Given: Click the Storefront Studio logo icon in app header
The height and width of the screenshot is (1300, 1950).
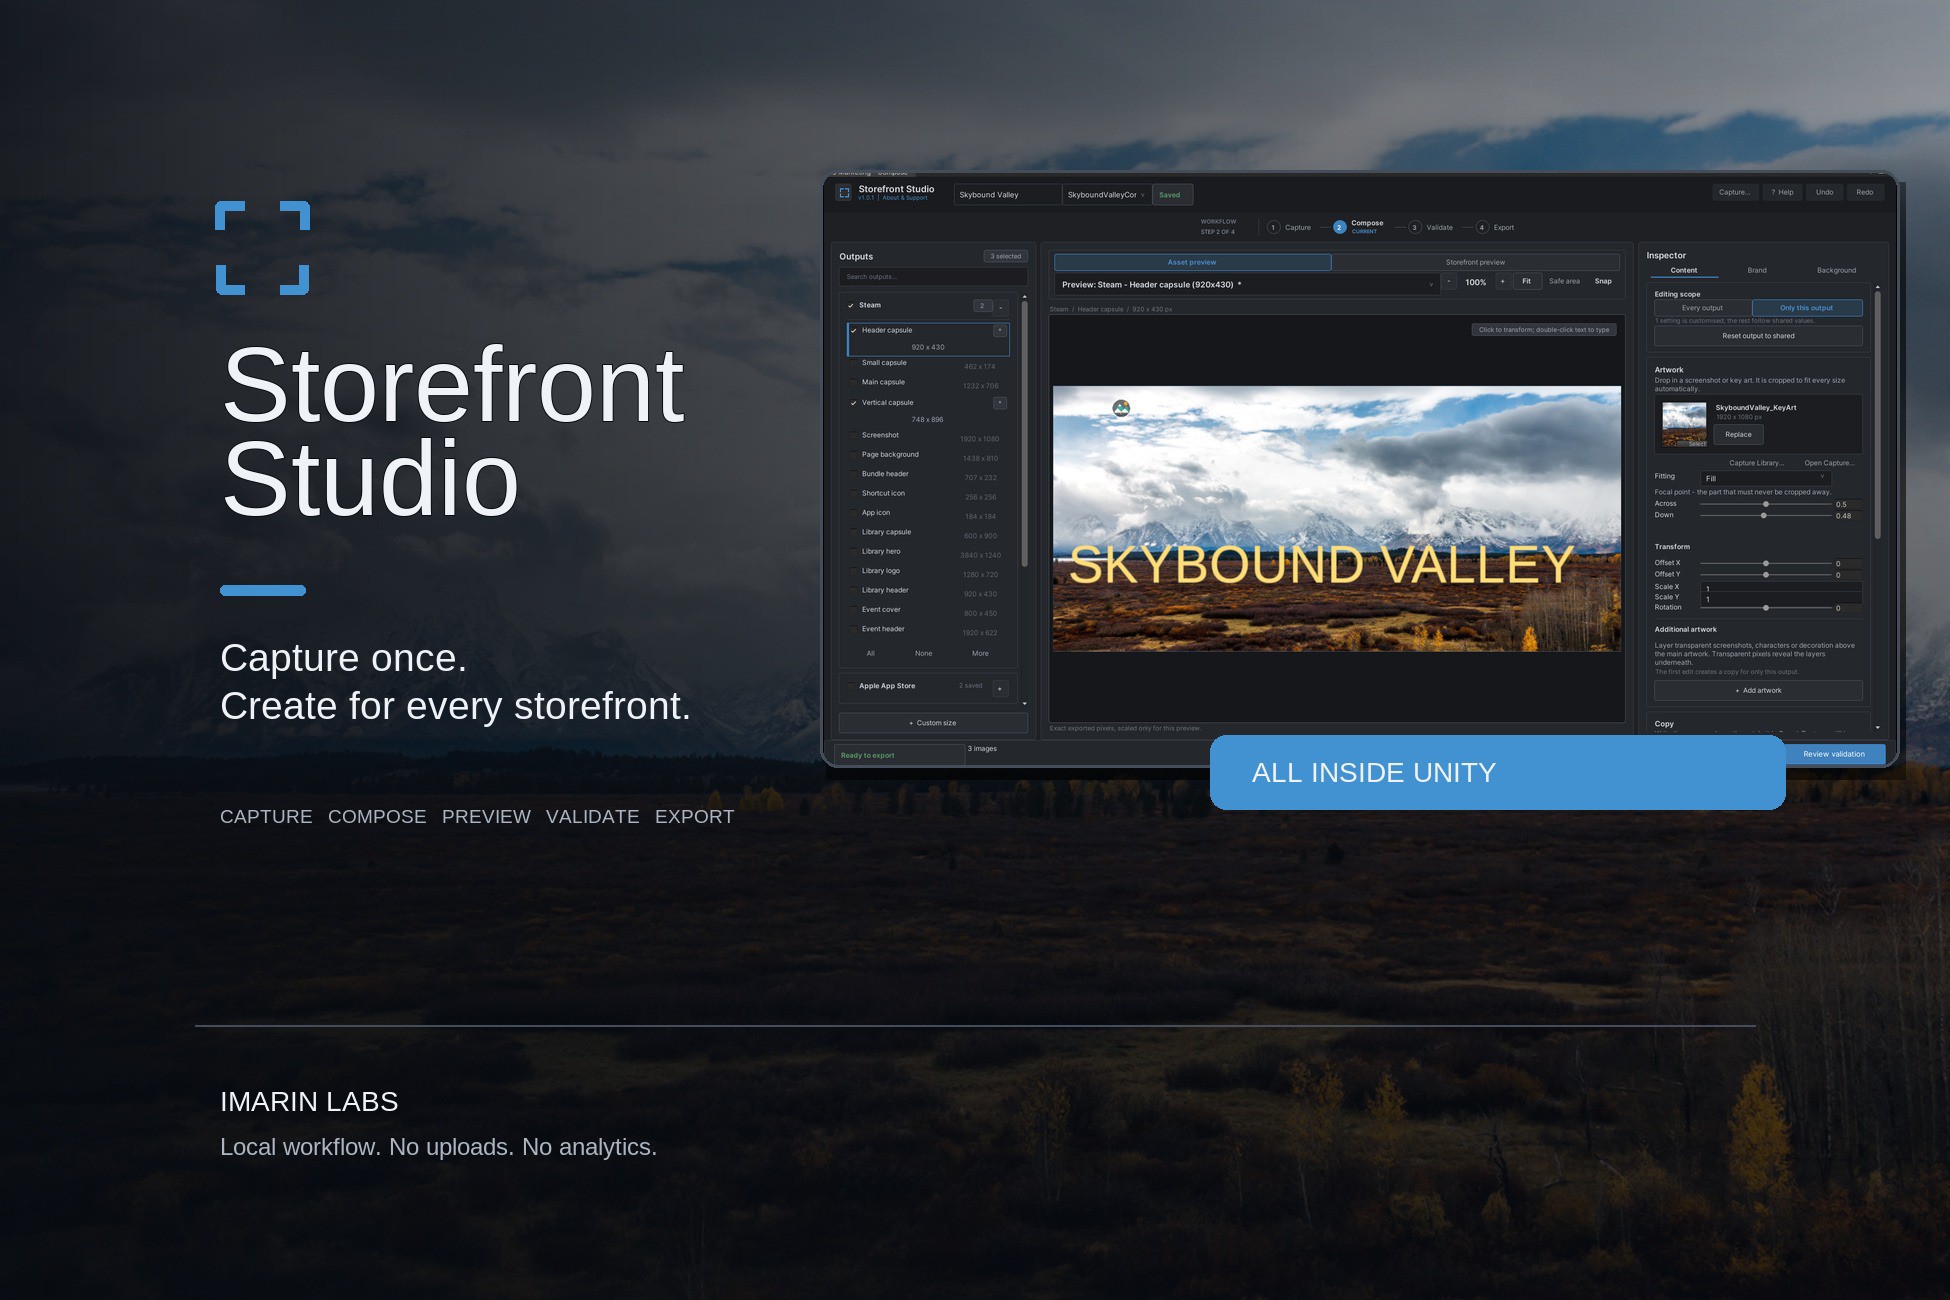Looking at the screenshot, I should (845, 193).
